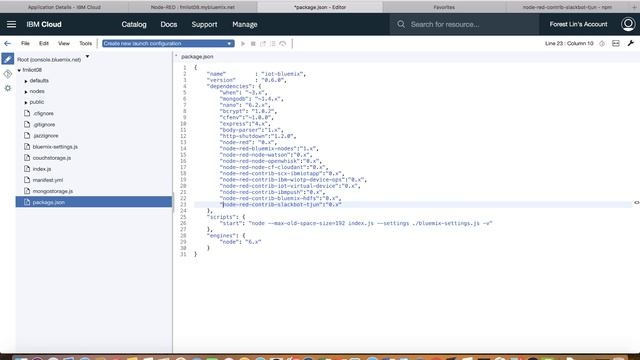Image resolution: width=640 pixels, height=360 pixels.
Task: Open couchstorage.js in file tree
Action: 51,158
